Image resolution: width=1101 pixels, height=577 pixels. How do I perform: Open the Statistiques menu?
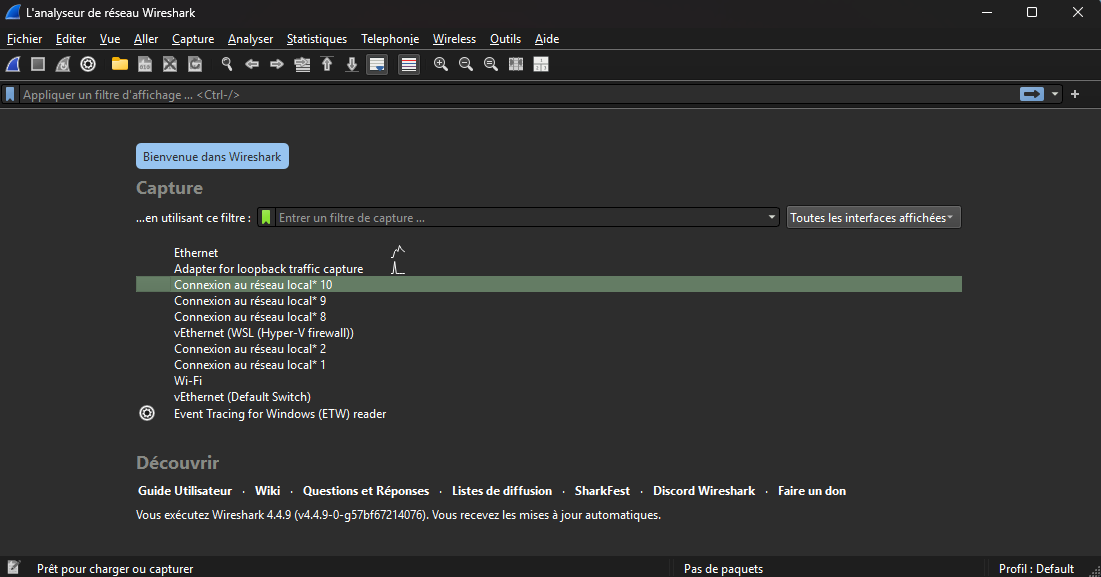click(316, 39)
